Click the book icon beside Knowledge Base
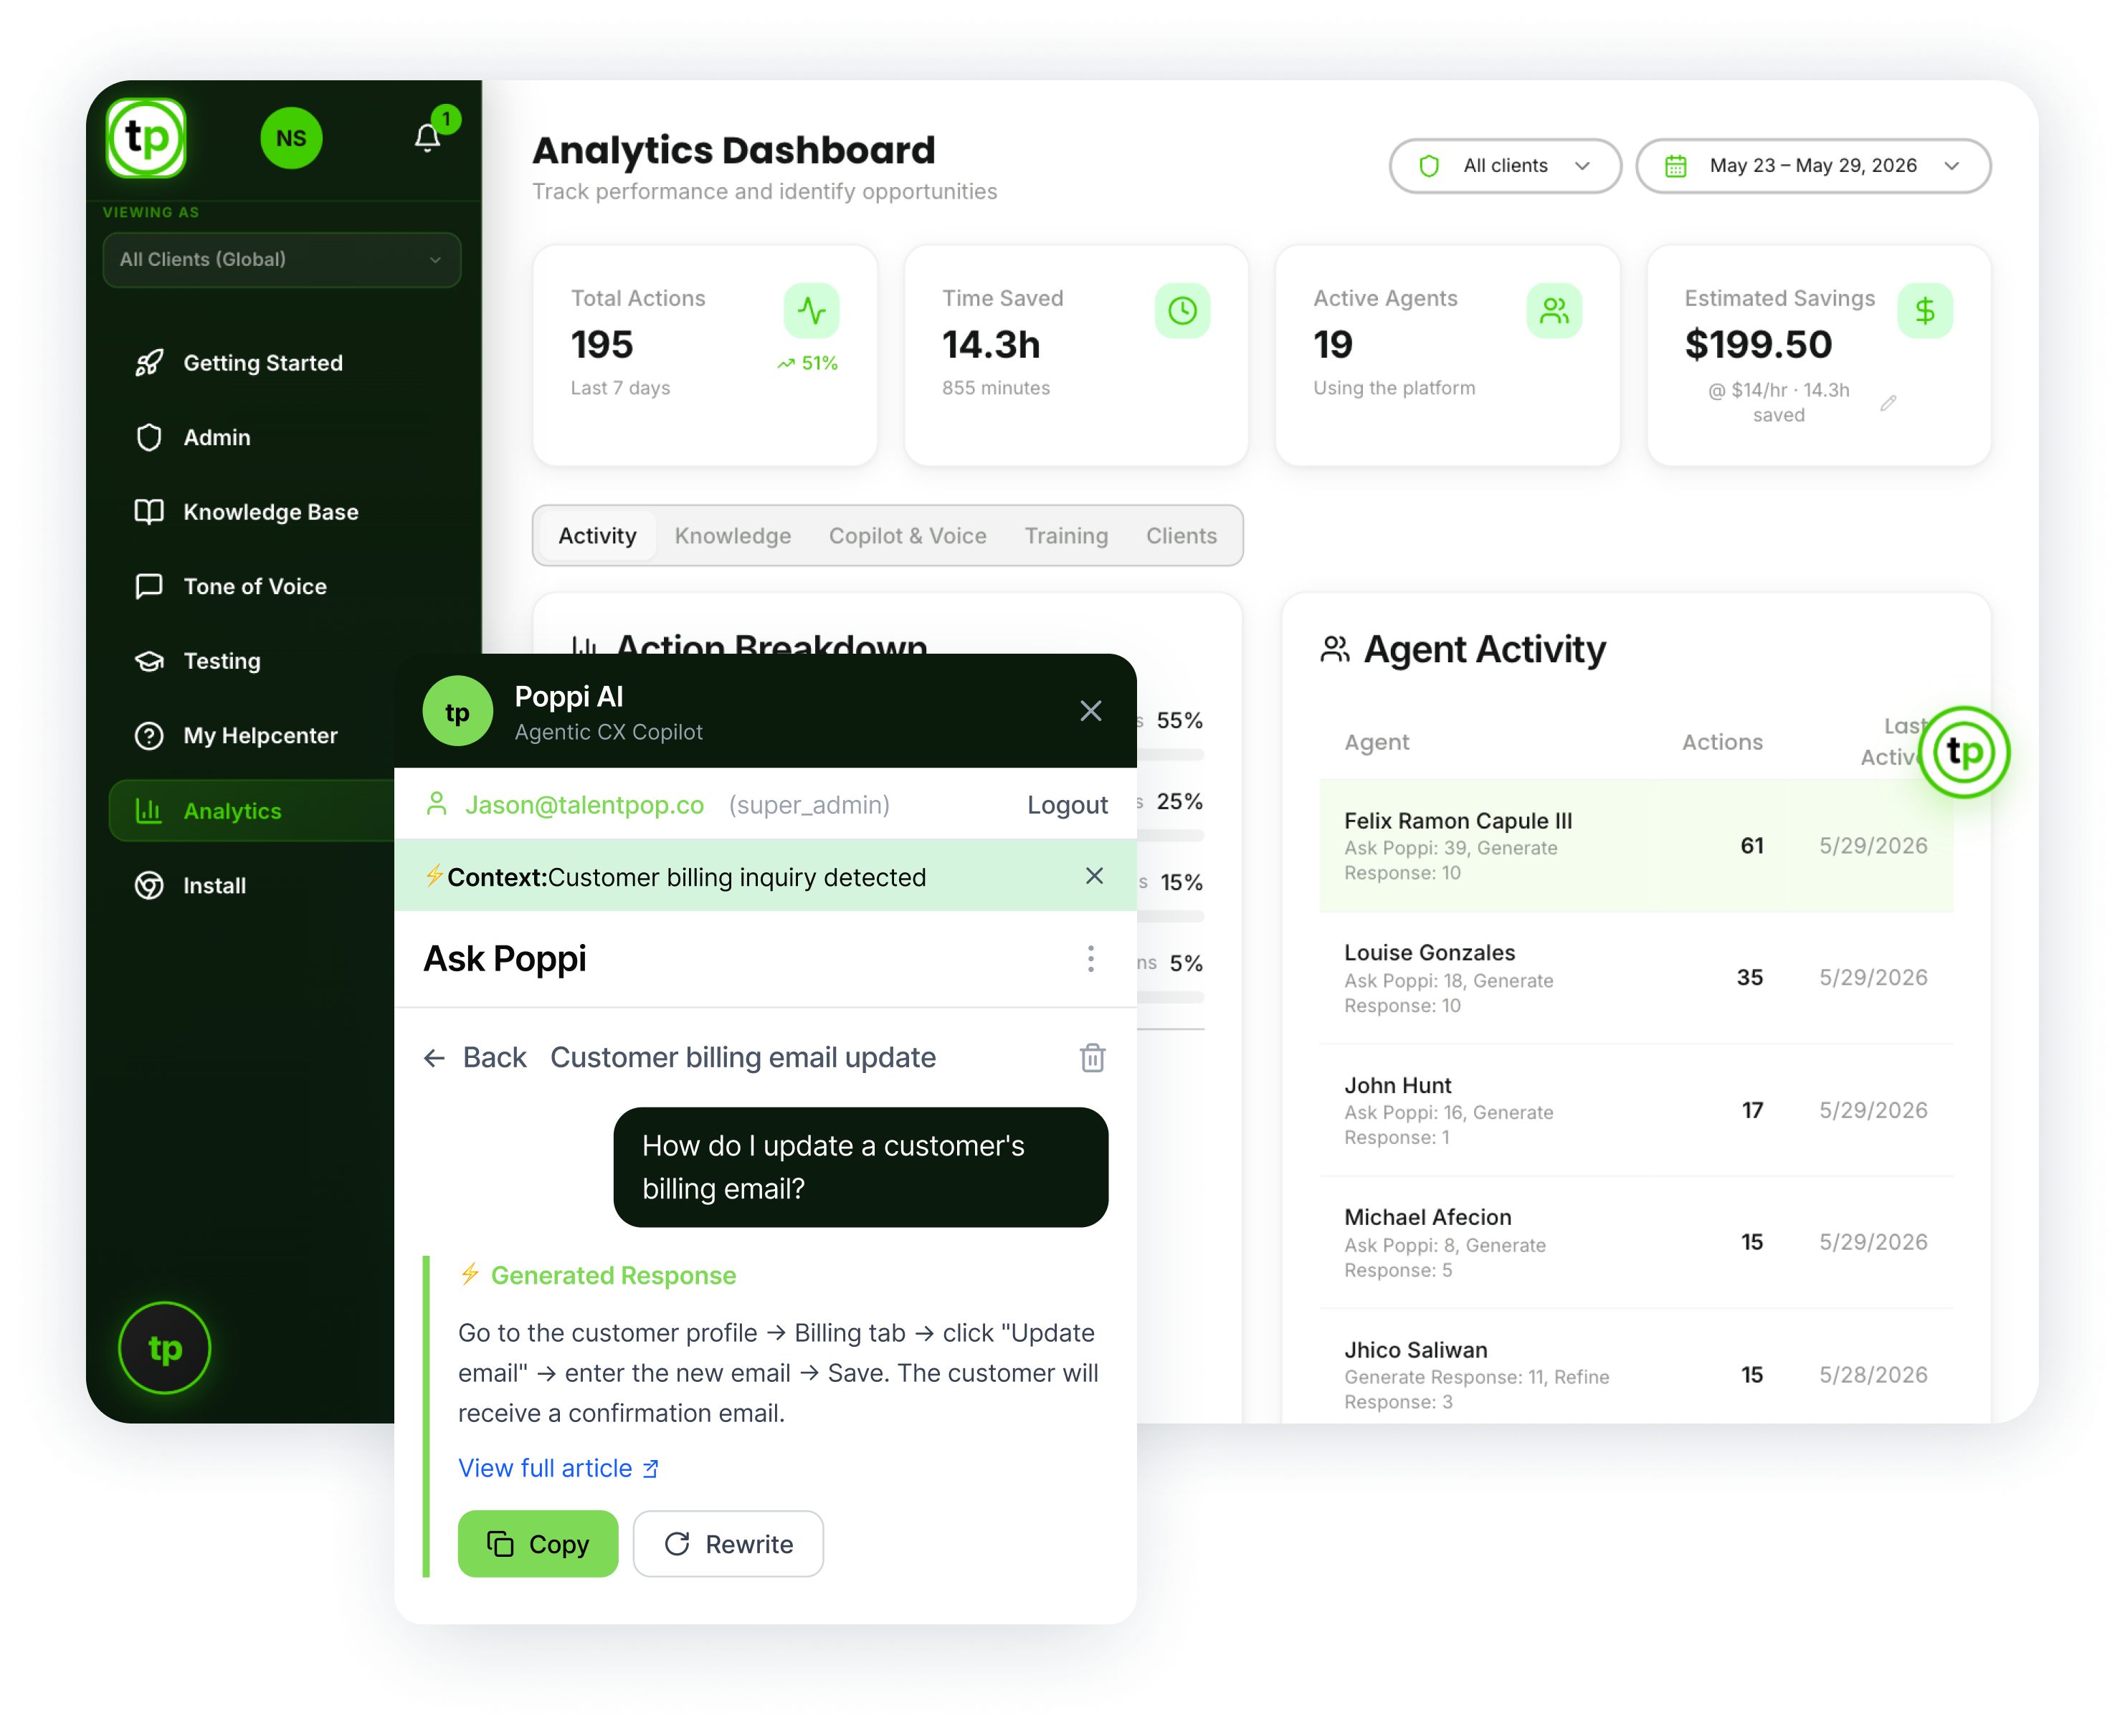This screenshot has height=1736, width=2125. [x=149, y=512]
